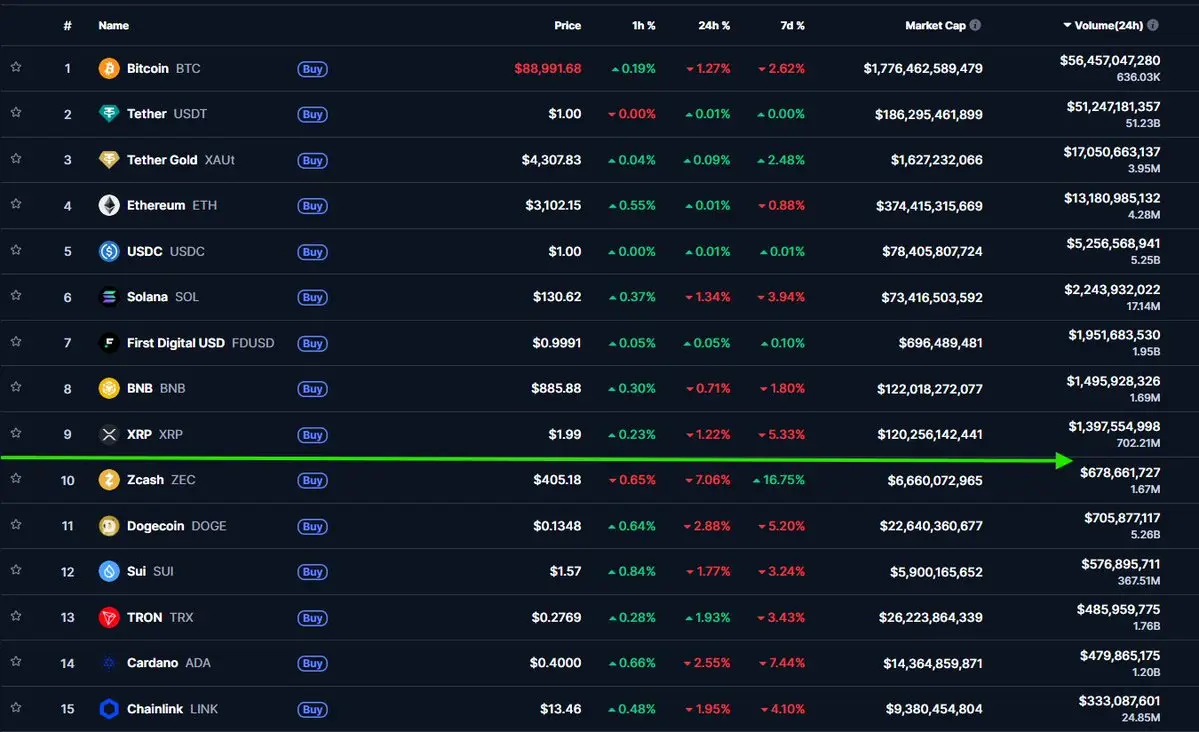Click TRON 24h change 1.93%
Viewport: 1199px width, 732px height.
coord(707,617)
